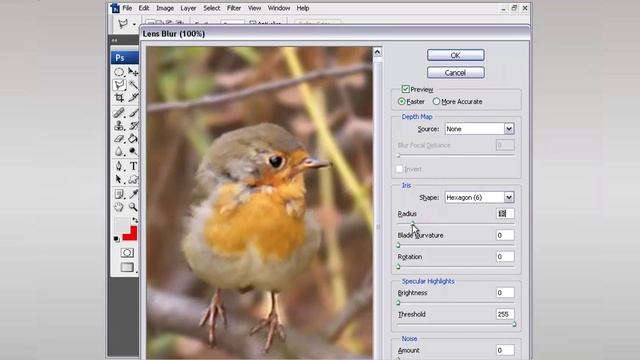The height and width of the screenshot is (360, 640).
Task: Open the Iris Shape dropdown
Action: [x=509, y=198]
